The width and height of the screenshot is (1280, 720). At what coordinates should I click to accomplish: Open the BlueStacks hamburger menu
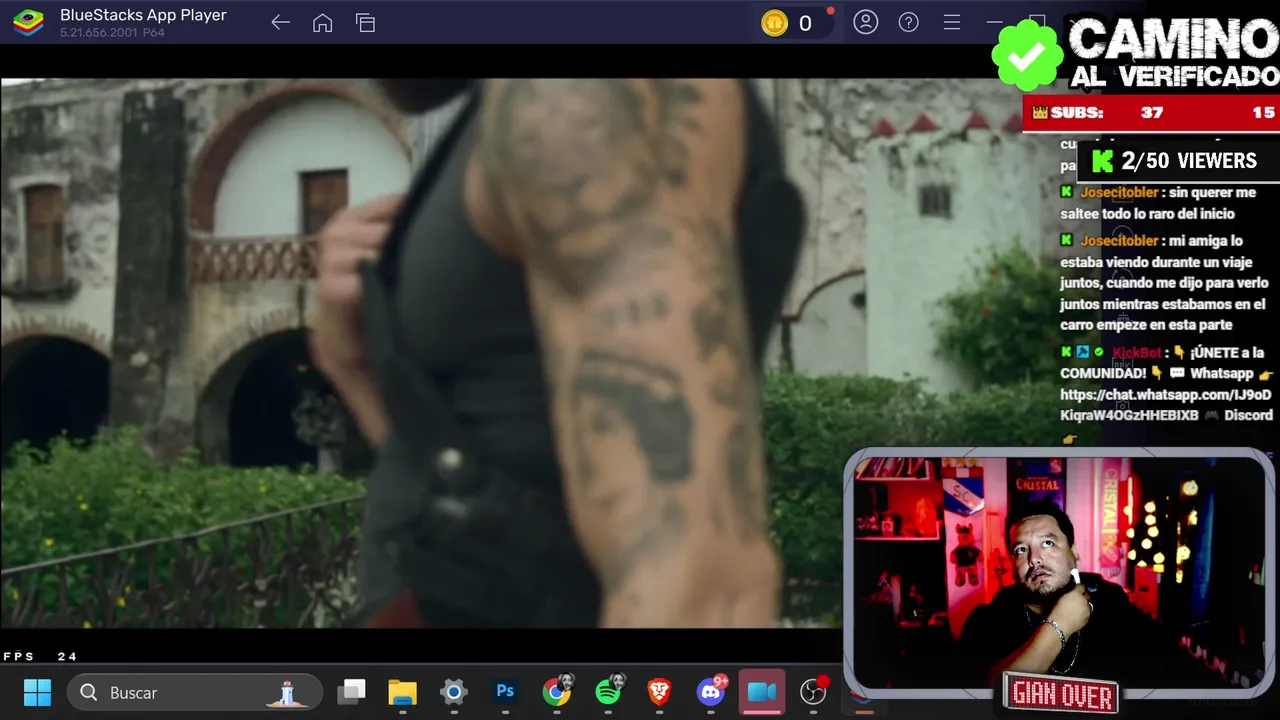point(952,22)
